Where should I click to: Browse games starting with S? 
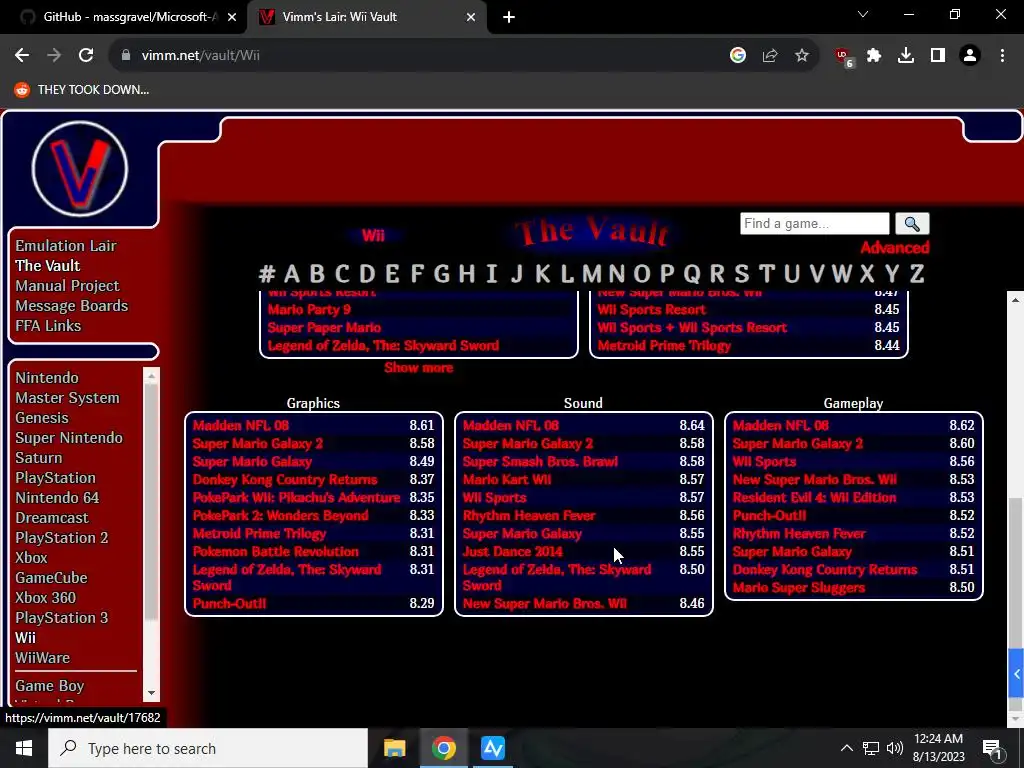[x=742, y=274]
